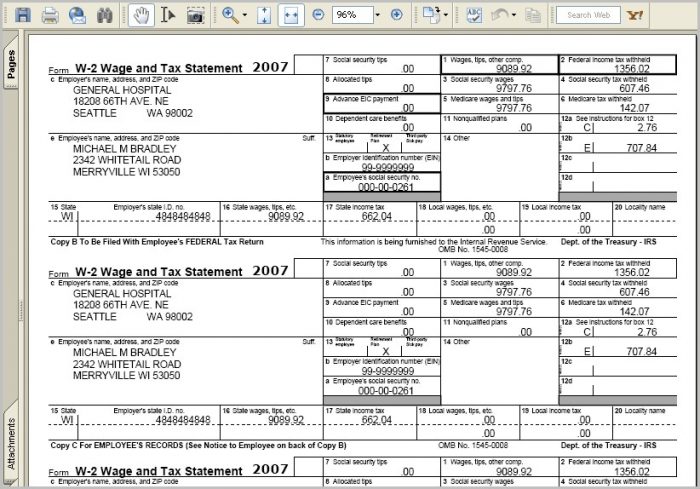Fit the whole page with the Fit Page icon
The height and width of the screenshot is (489, 700).
tap(264, 15)
